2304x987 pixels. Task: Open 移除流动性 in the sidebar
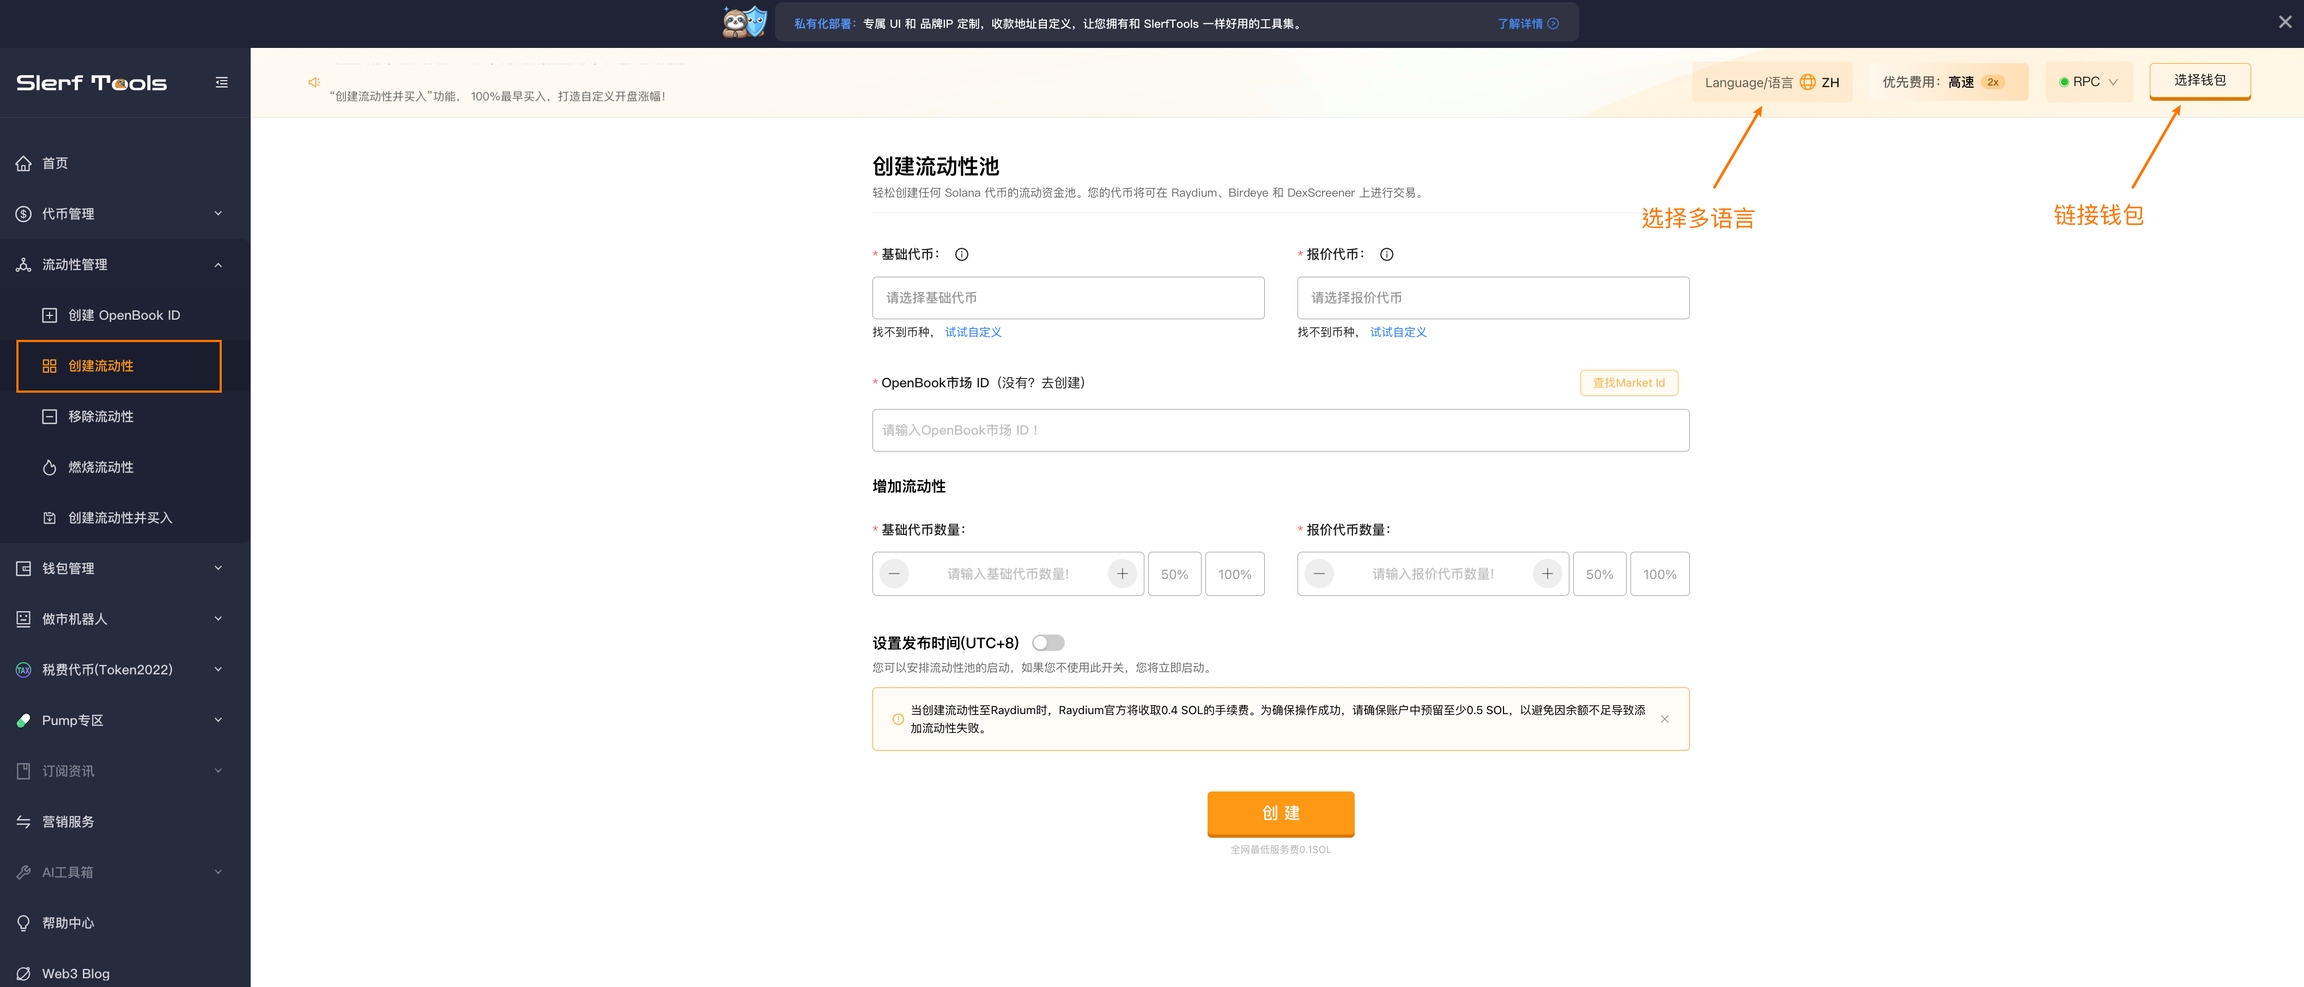coord(101,417)
